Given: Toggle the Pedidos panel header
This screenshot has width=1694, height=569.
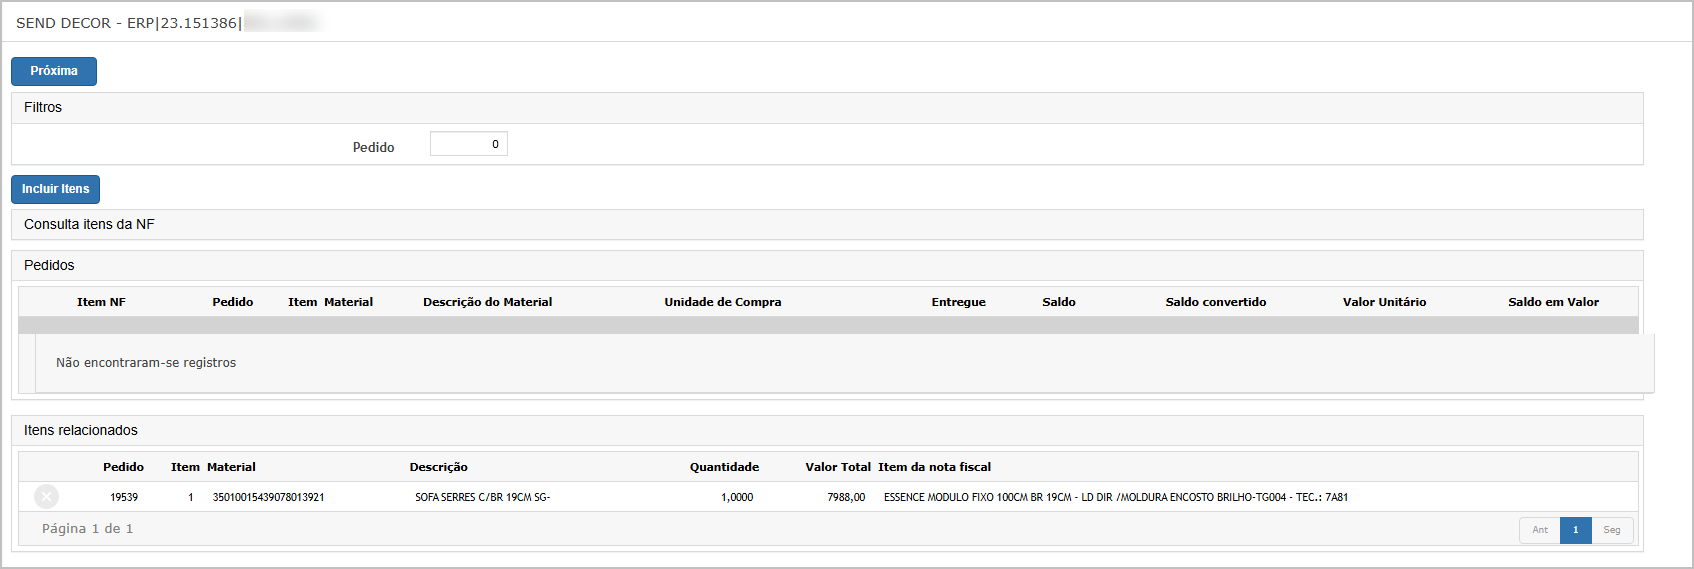Looking at the screenshot, I should [827, 265].
